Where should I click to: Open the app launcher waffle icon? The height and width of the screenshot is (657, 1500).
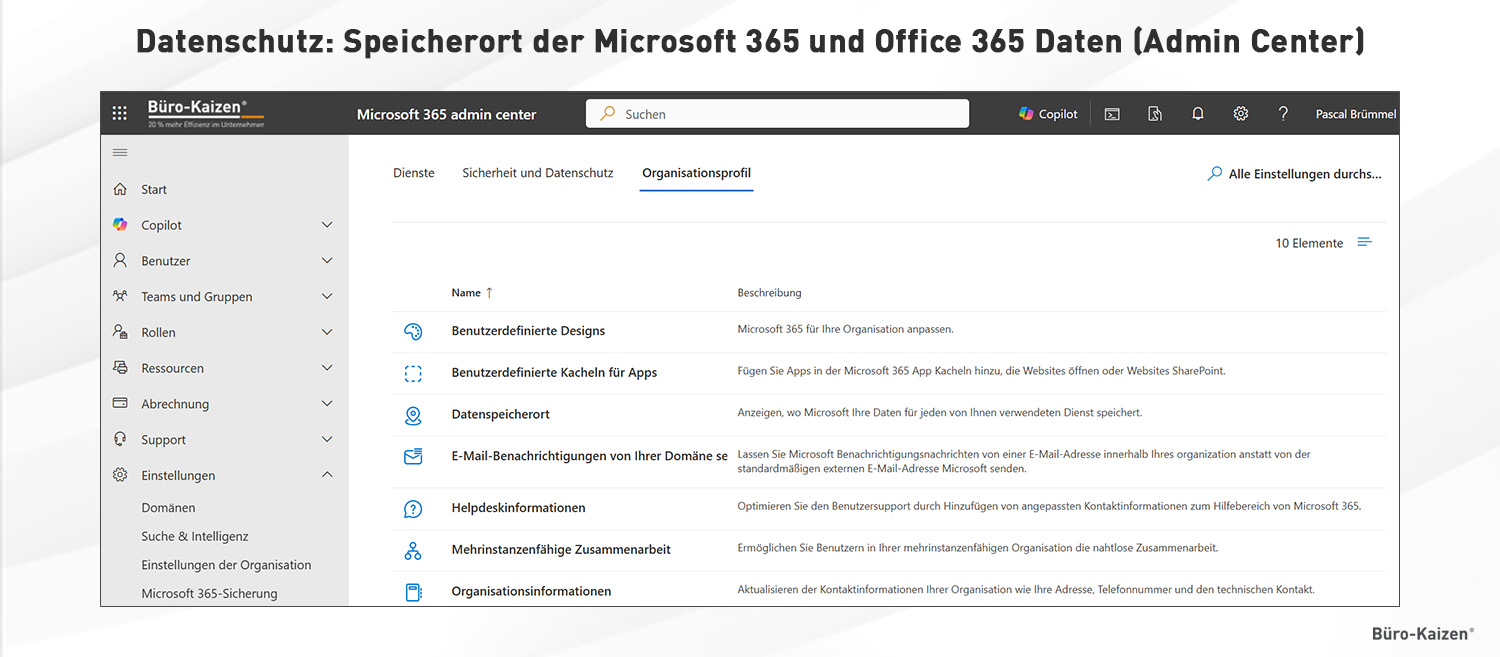pyautogui.click(x=120, y=114)
